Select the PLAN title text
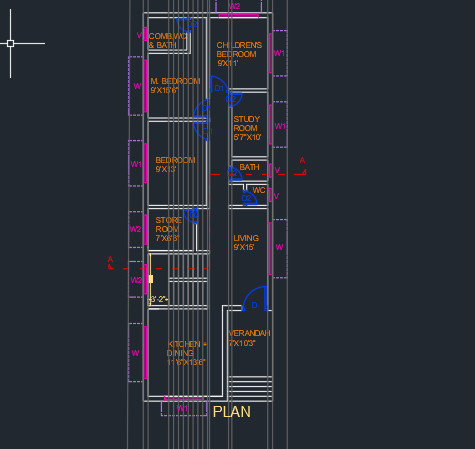The image size is (475, 449). coord(232,412)
